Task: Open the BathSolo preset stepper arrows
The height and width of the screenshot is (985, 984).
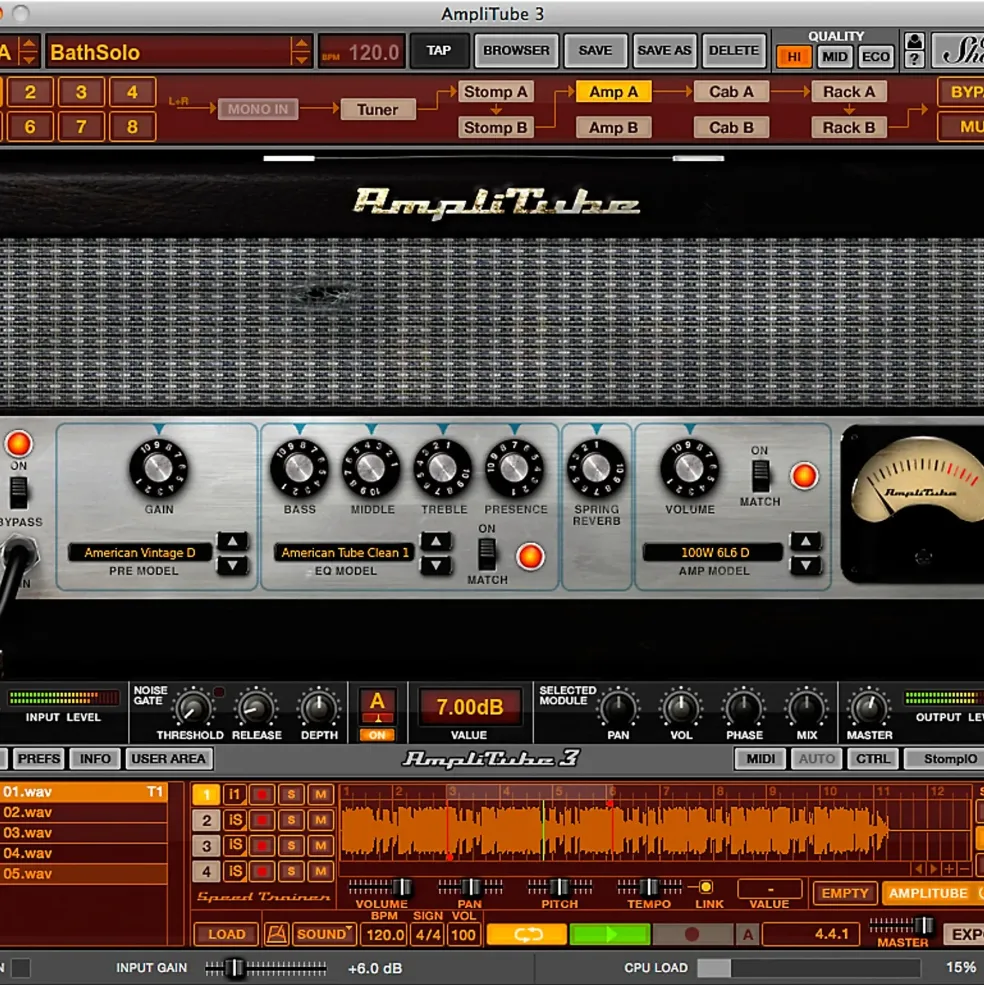Action: coord(301,52)
